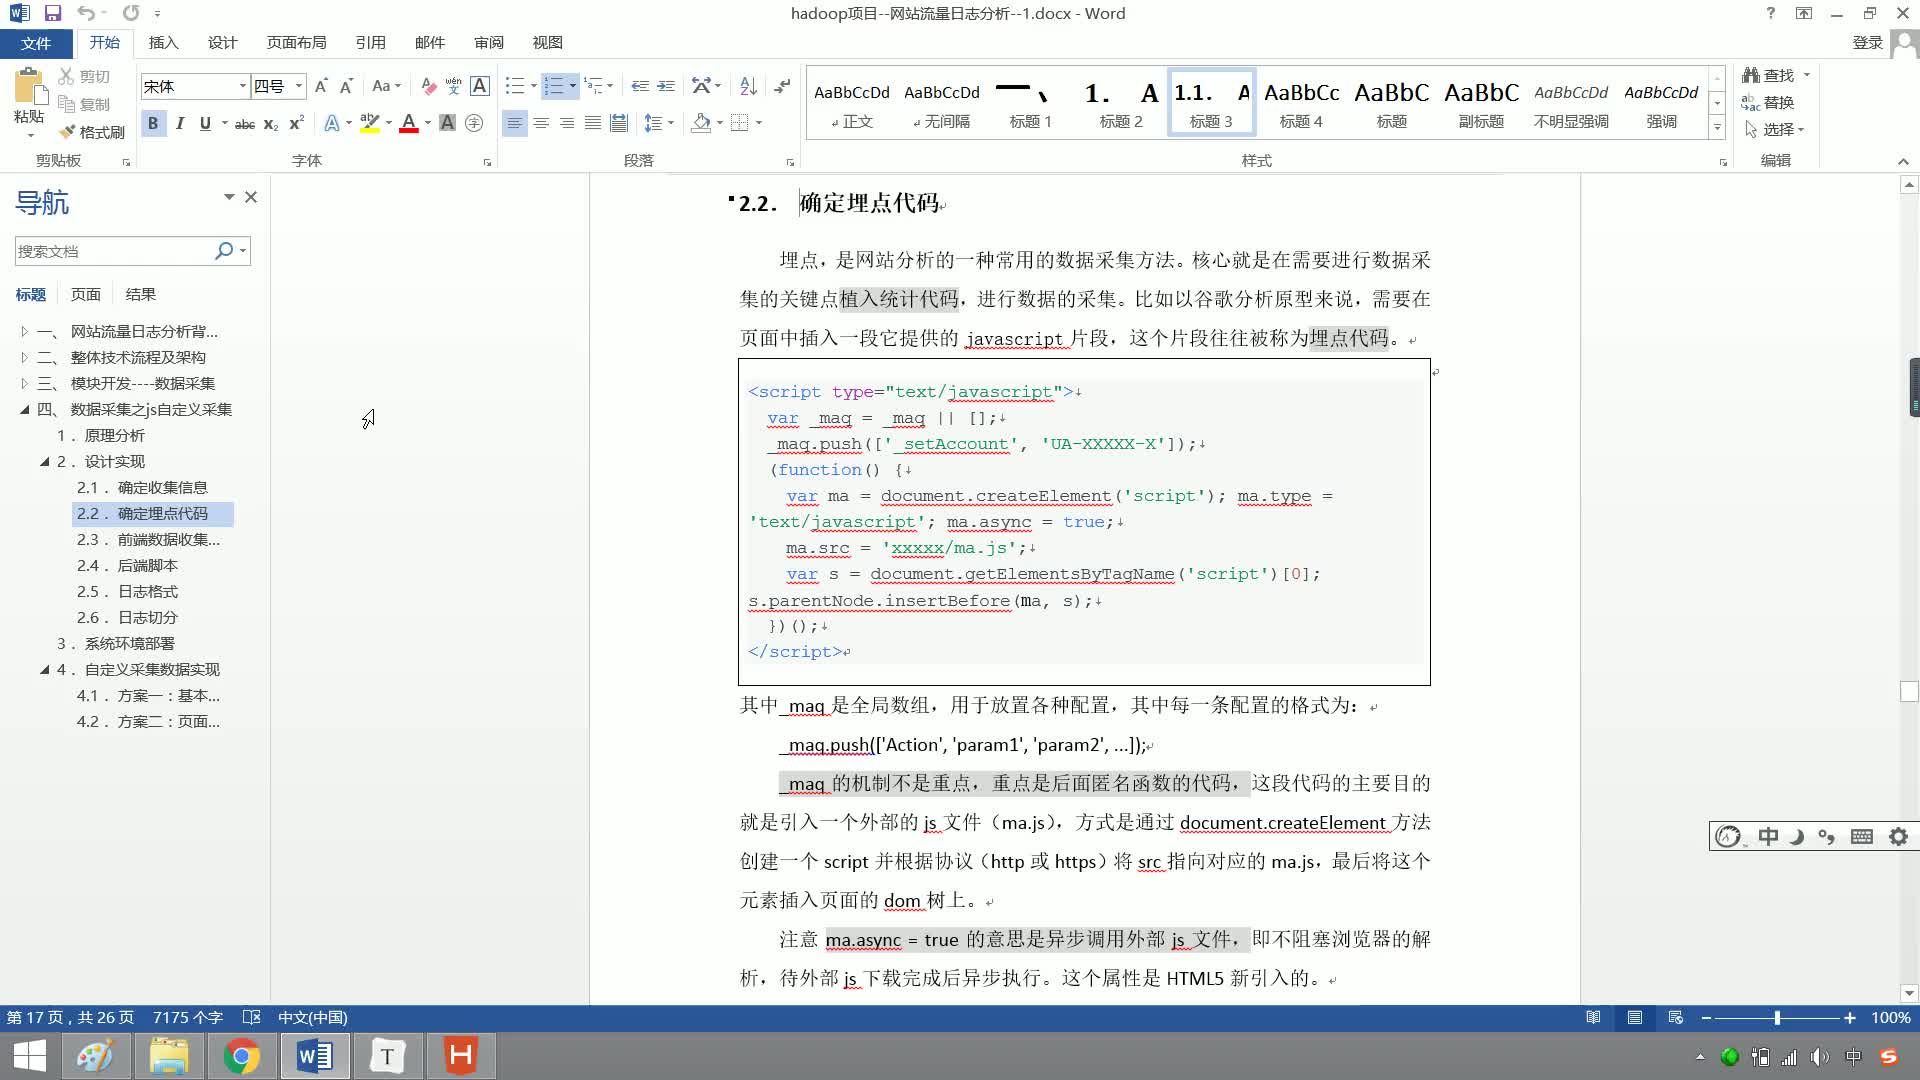Open Word from the Windows taskbar

pos(315,1056)
